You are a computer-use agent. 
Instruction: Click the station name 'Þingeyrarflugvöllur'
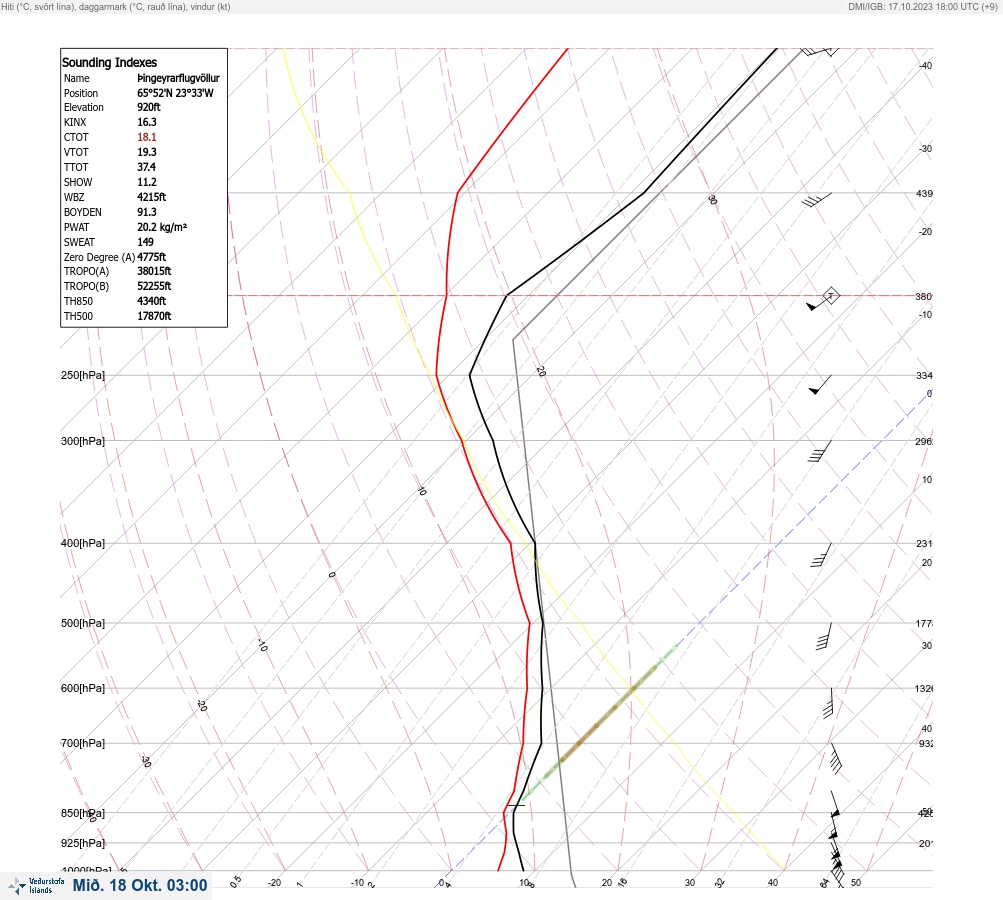(x=178, y=78)
